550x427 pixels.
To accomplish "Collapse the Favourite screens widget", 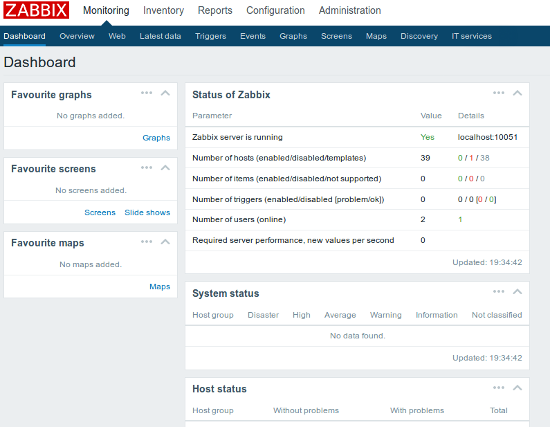I will coord(165,168).
